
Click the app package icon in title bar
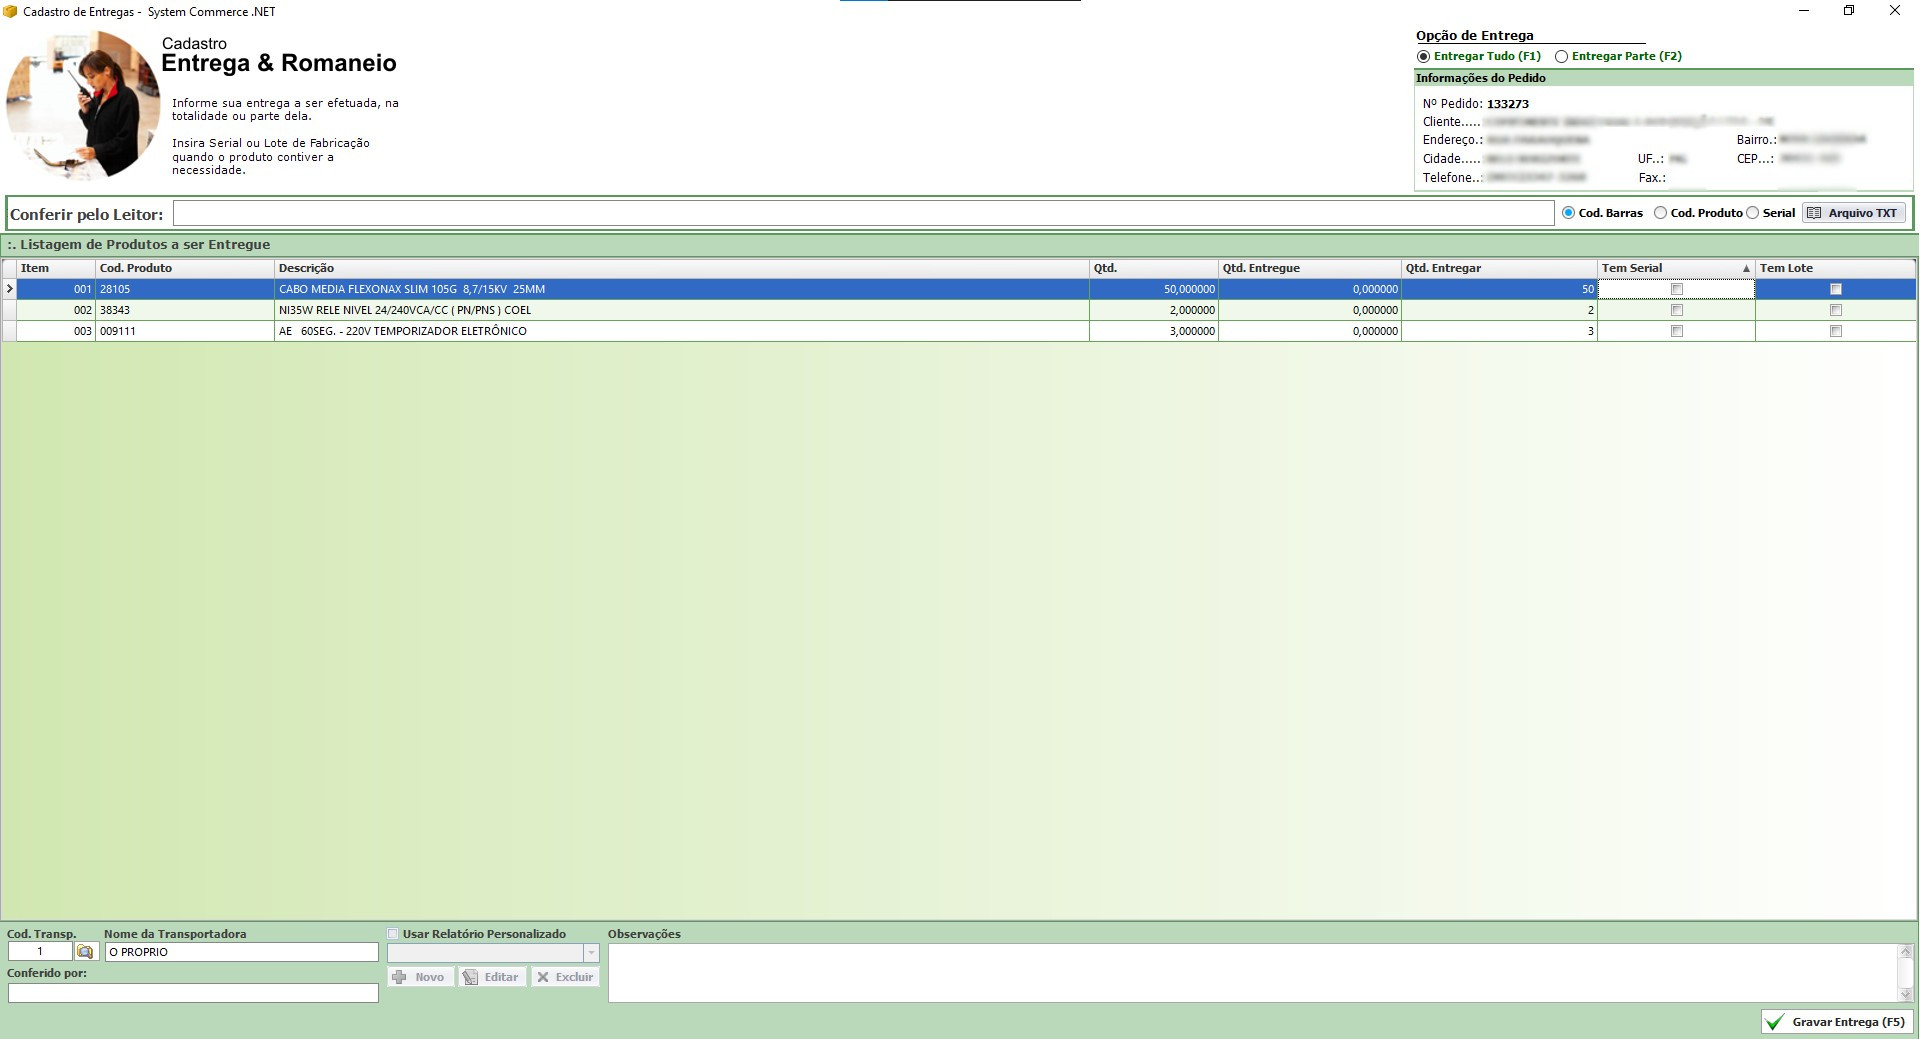(11, 11)
